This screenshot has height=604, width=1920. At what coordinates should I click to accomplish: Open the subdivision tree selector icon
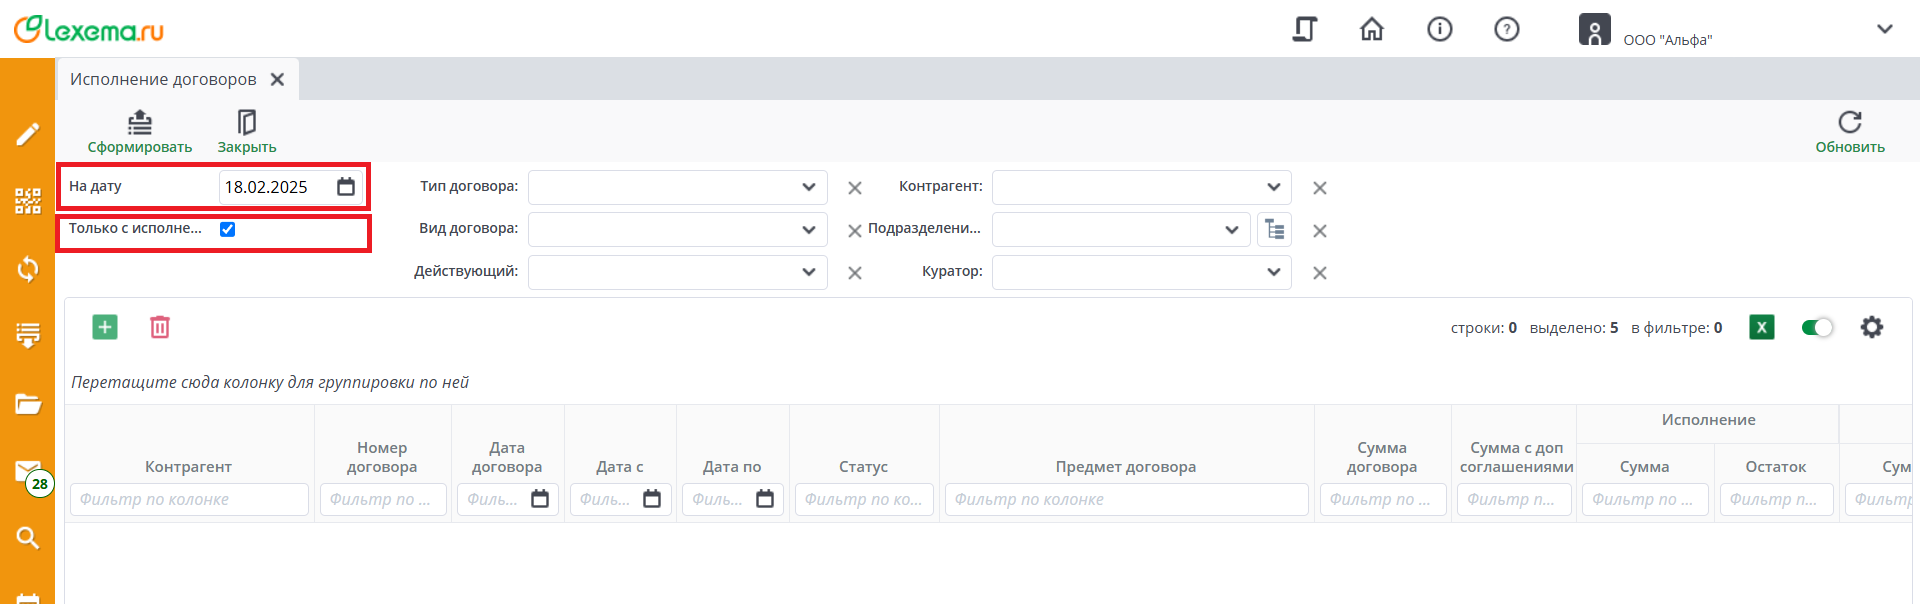1275,230
